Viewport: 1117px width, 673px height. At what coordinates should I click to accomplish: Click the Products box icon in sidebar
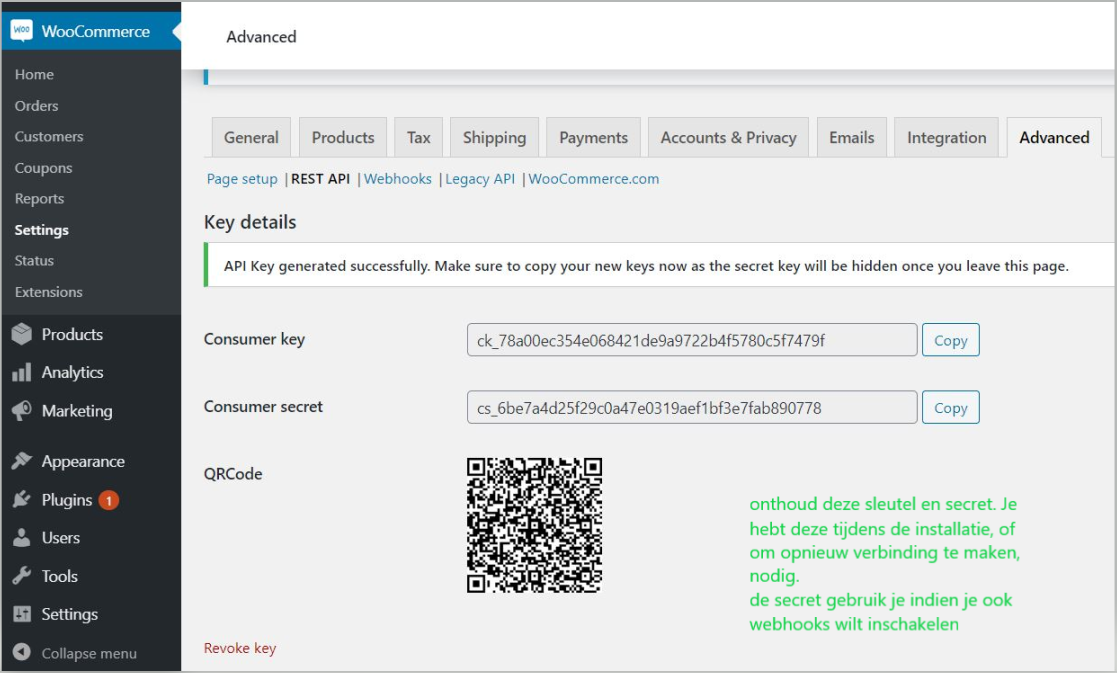pos(22,334)
